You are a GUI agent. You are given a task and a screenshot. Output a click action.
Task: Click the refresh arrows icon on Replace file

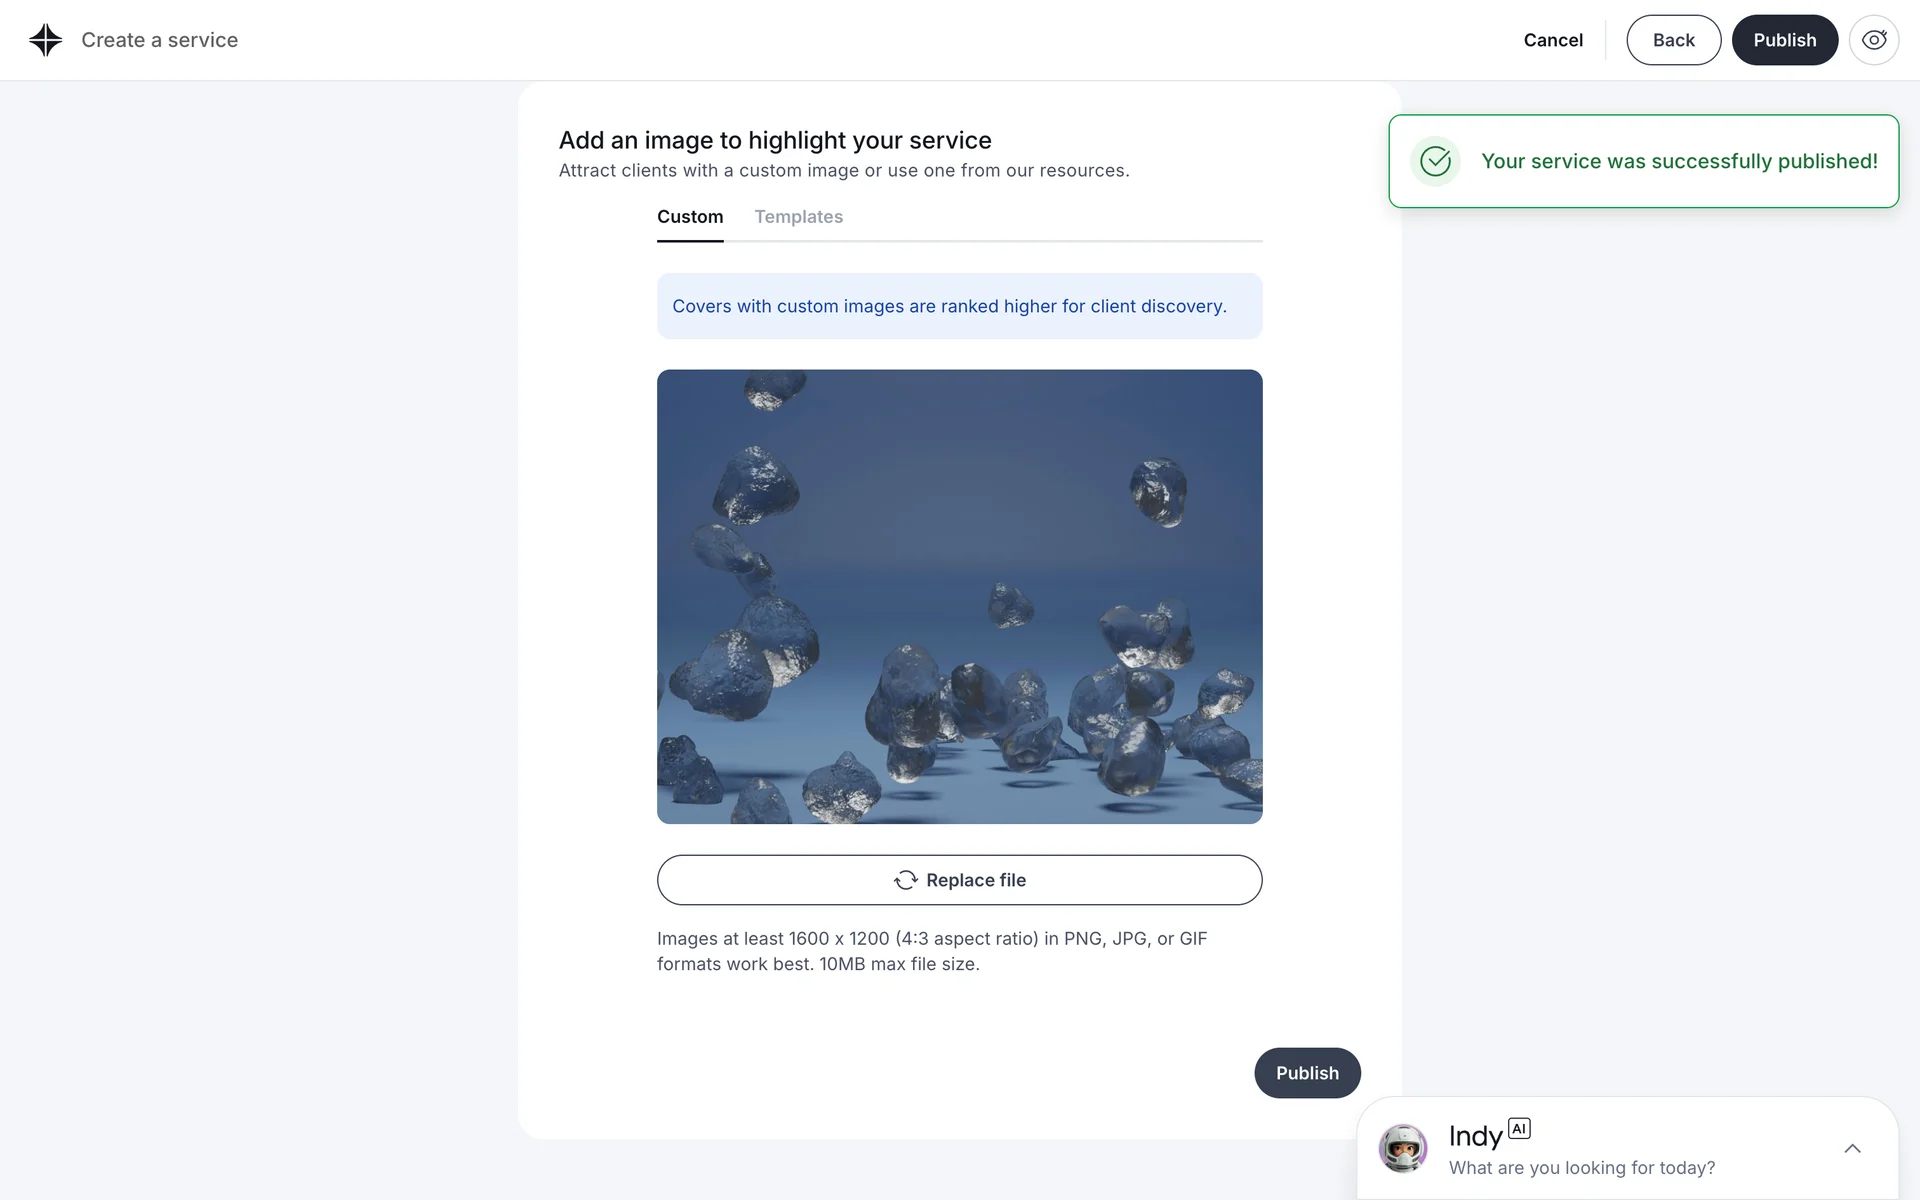(905, 880)
